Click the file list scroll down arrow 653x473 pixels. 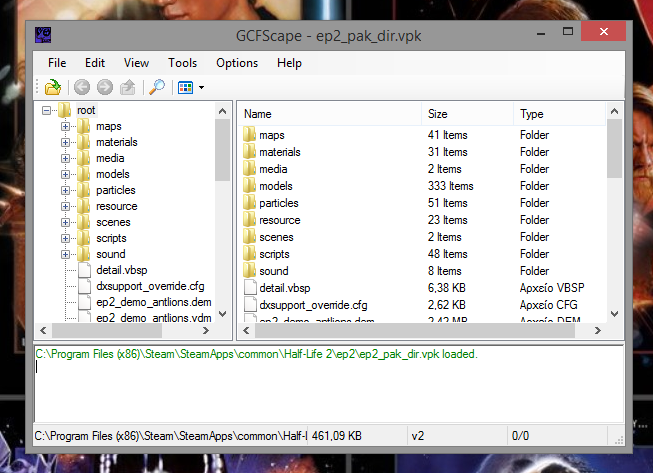point(614,314)
